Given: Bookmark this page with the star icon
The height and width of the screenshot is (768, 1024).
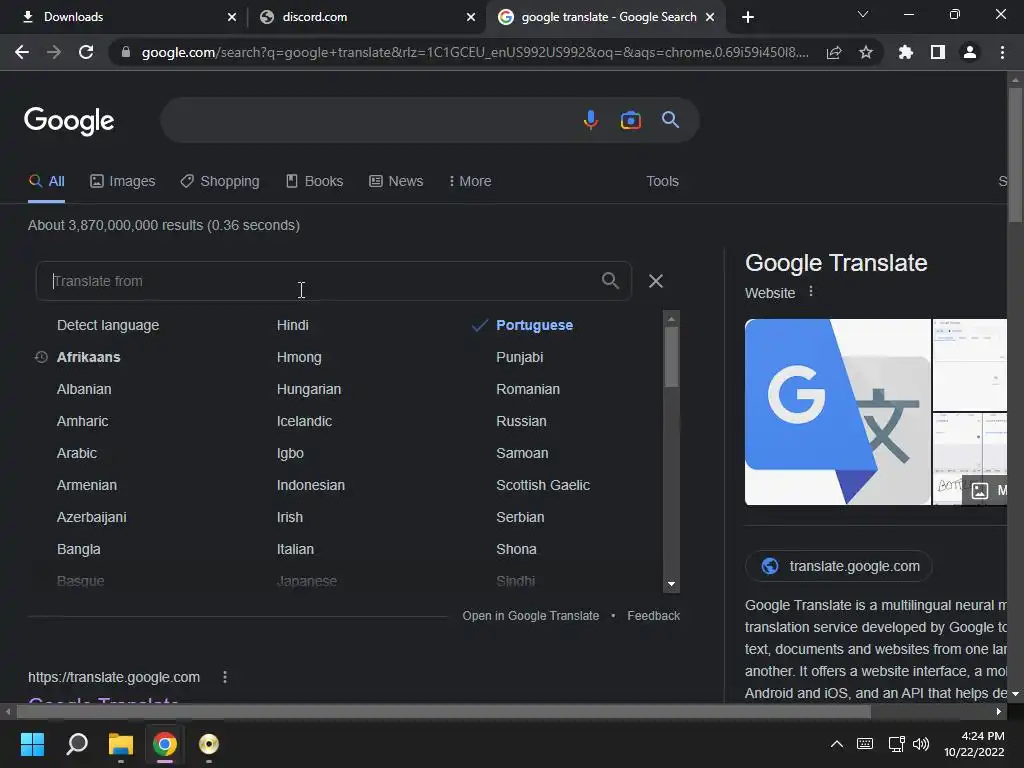Looking at the screenshot, I should 866,52.
